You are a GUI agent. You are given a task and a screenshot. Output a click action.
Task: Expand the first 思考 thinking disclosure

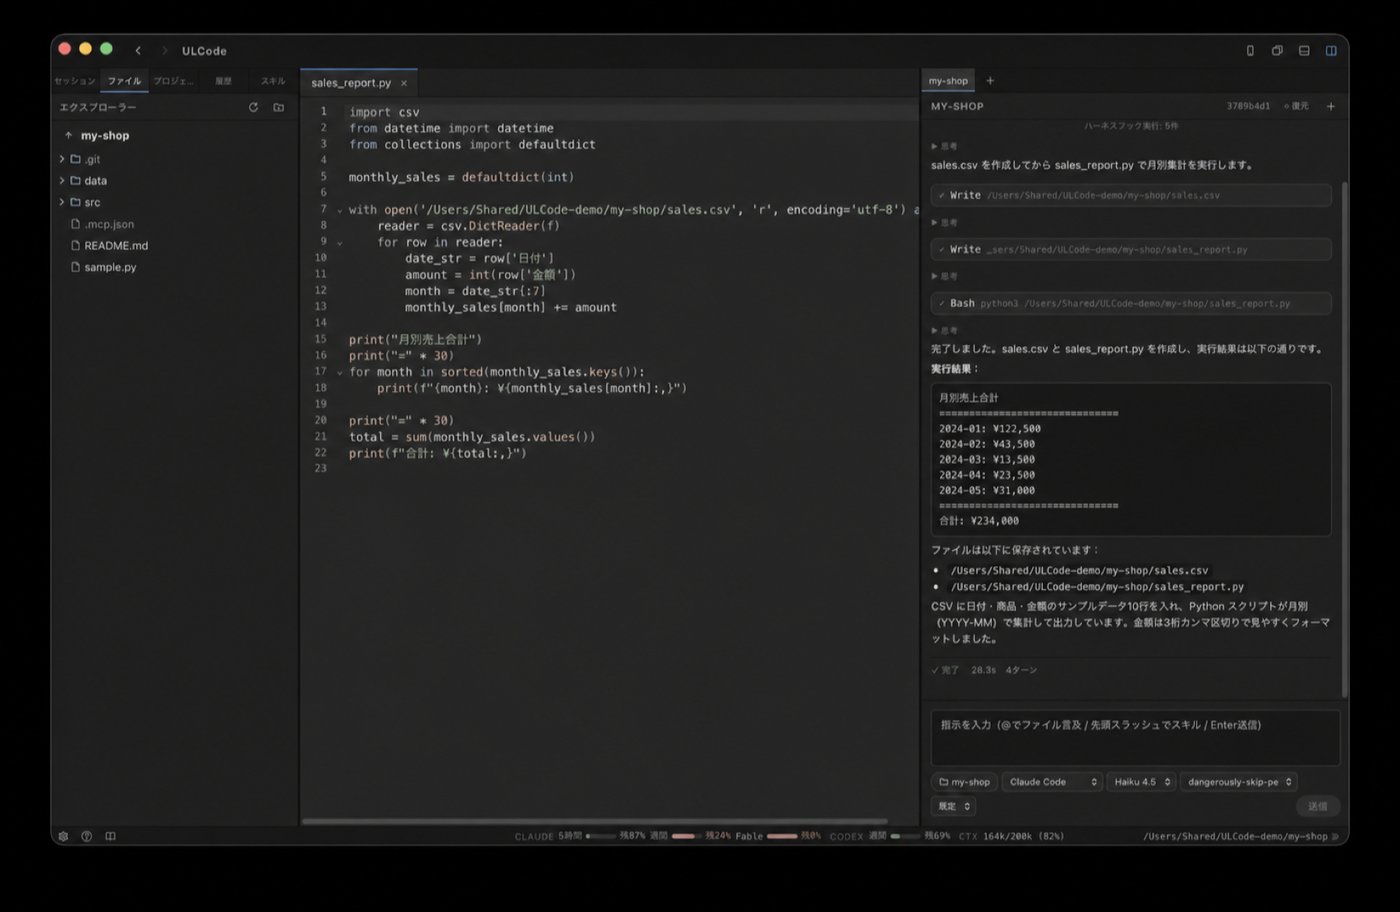[944, 146]
